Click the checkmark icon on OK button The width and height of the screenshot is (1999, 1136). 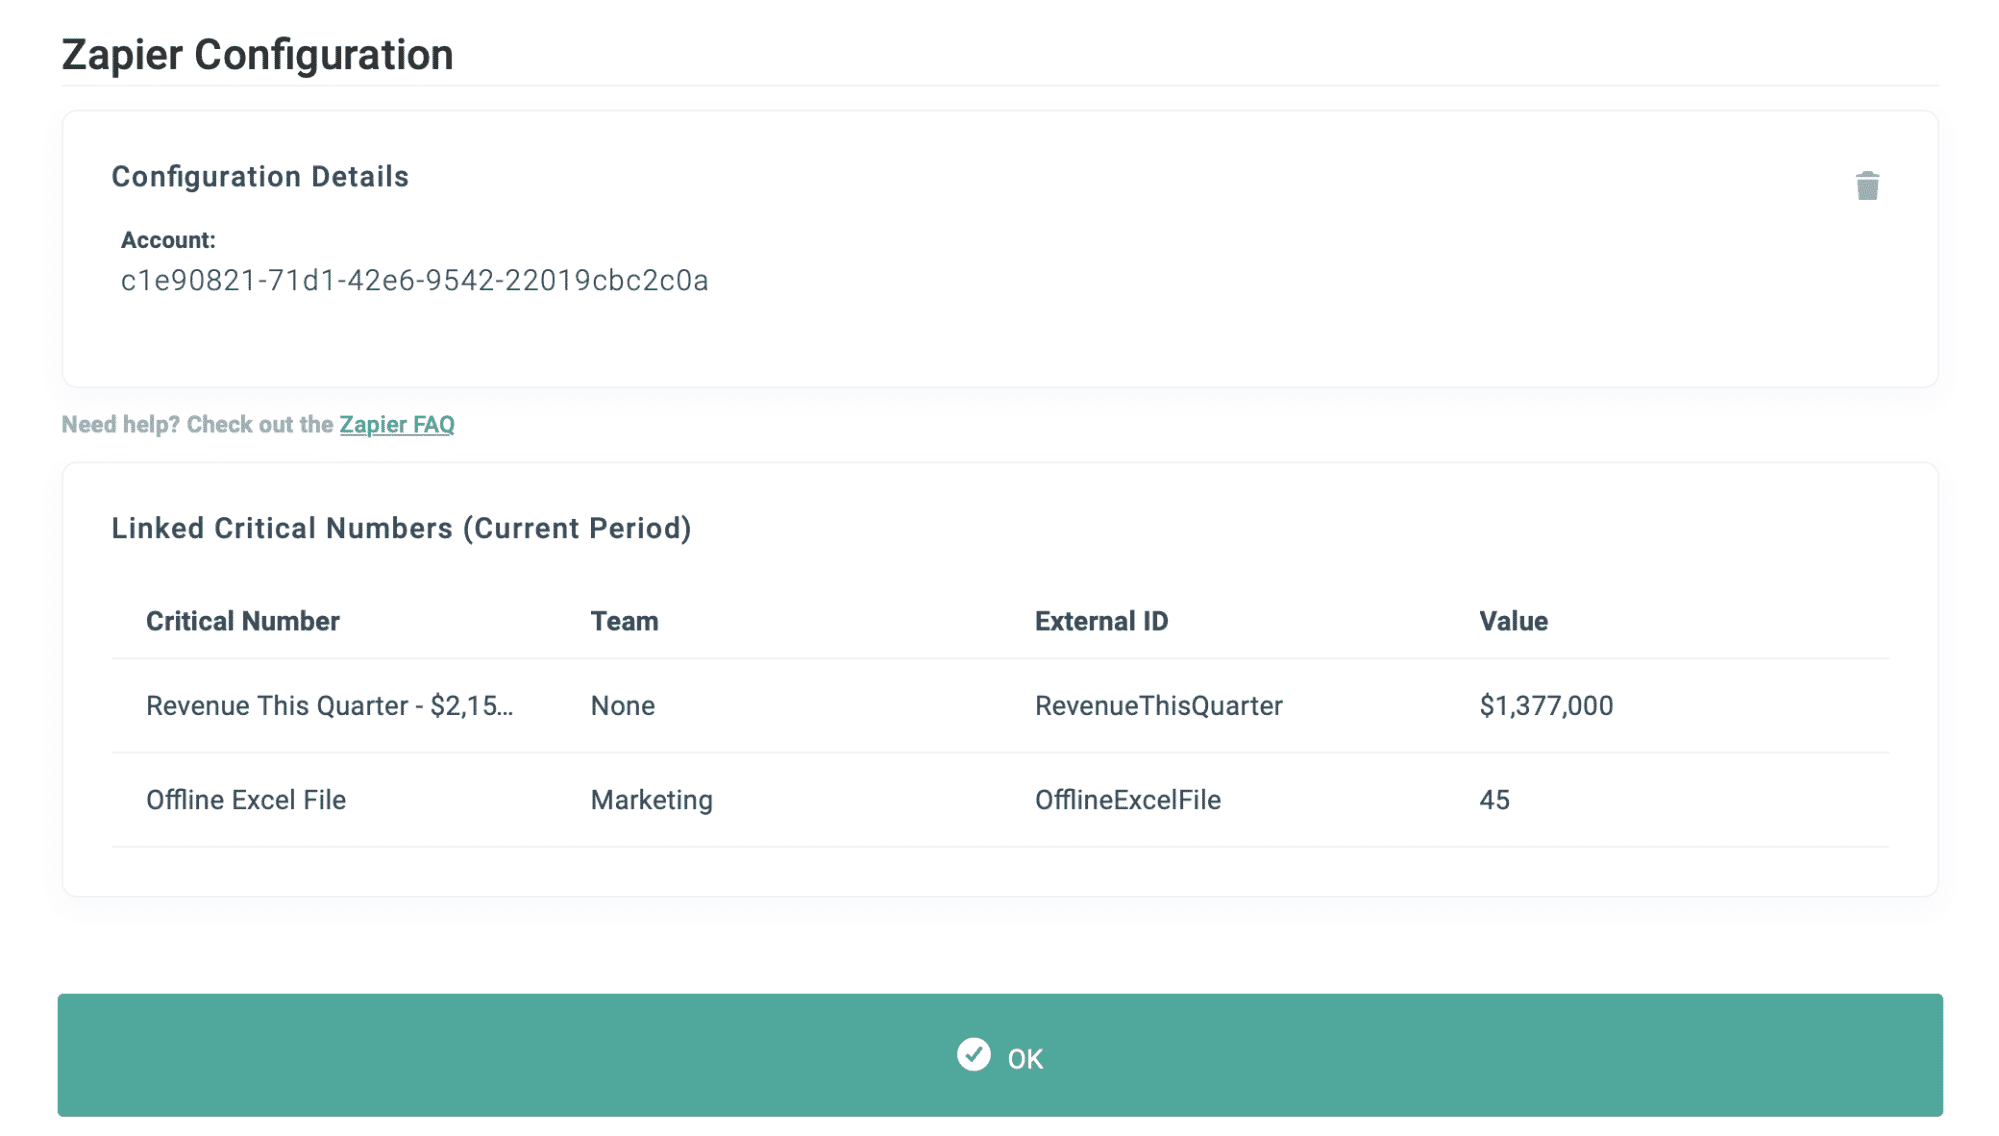973,1054
